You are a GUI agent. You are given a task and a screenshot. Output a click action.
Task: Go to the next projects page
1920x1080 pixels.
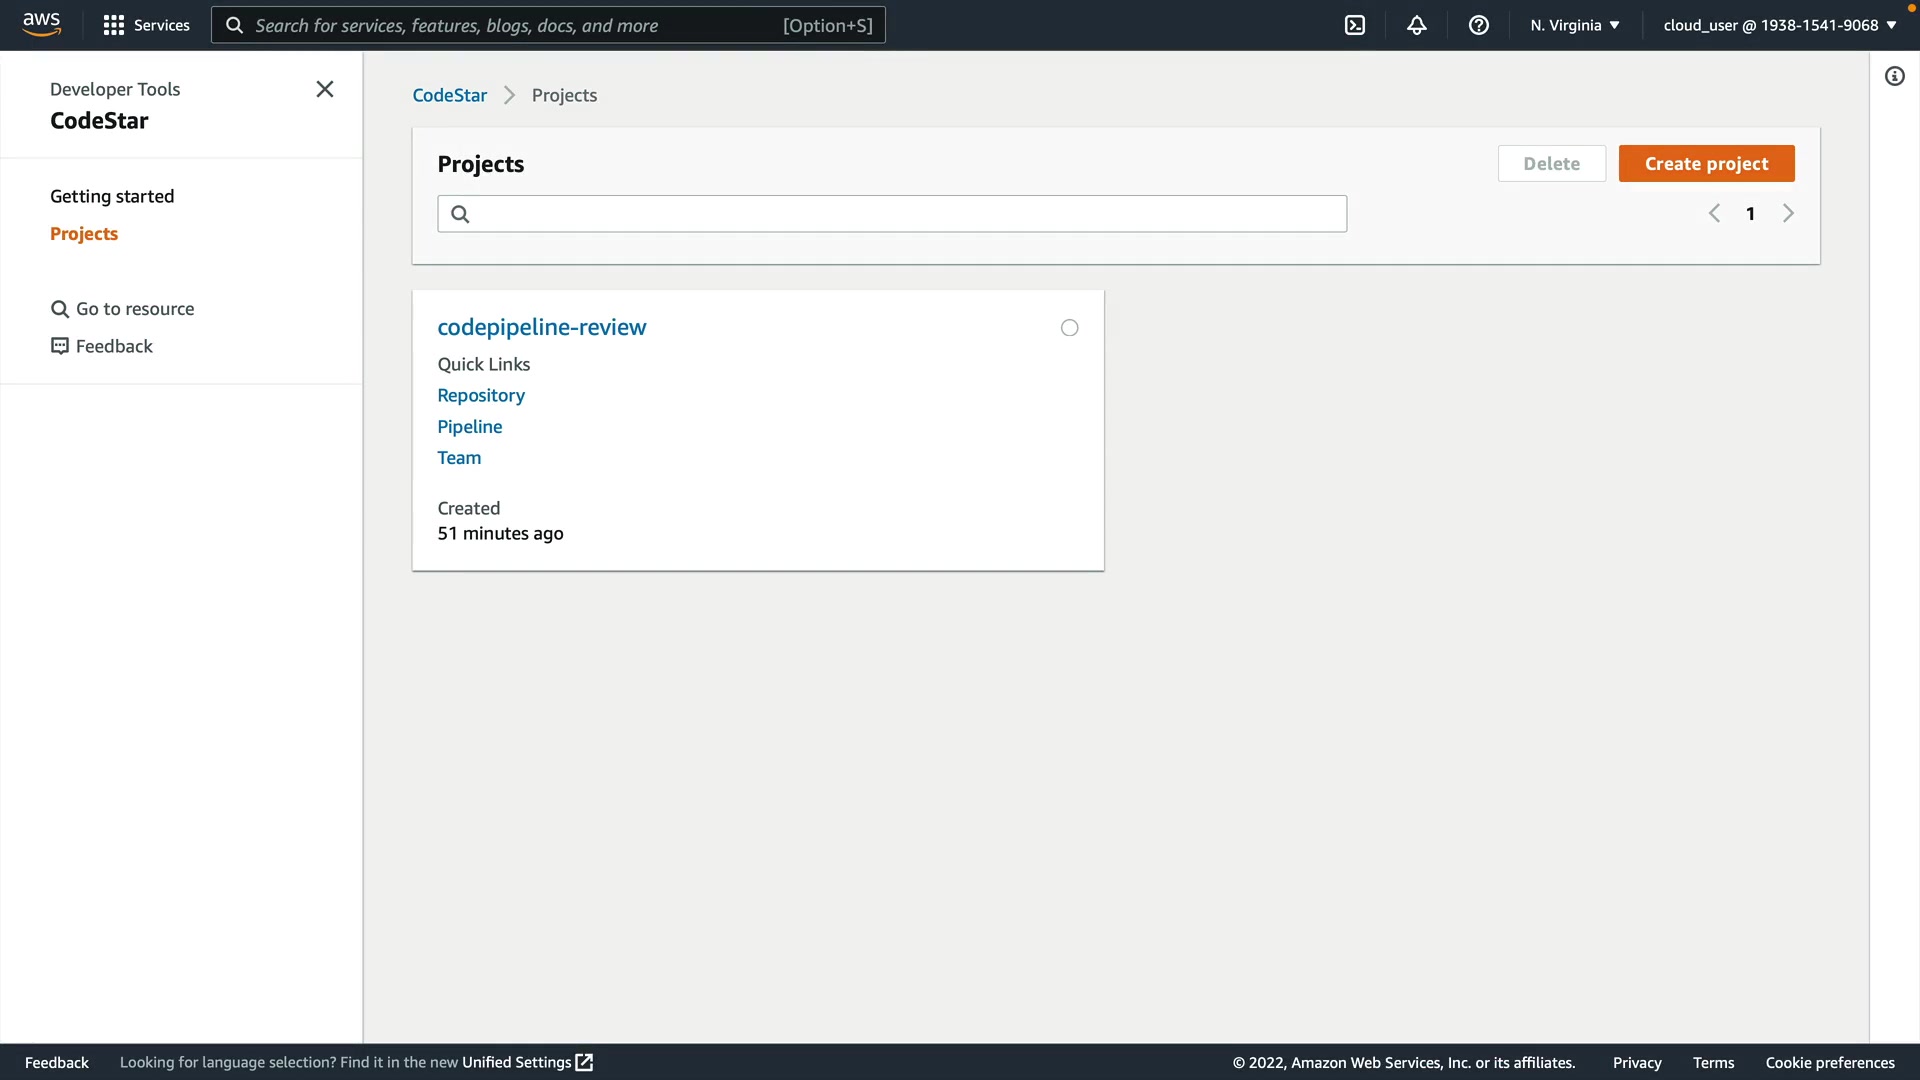click(1788, 213)
